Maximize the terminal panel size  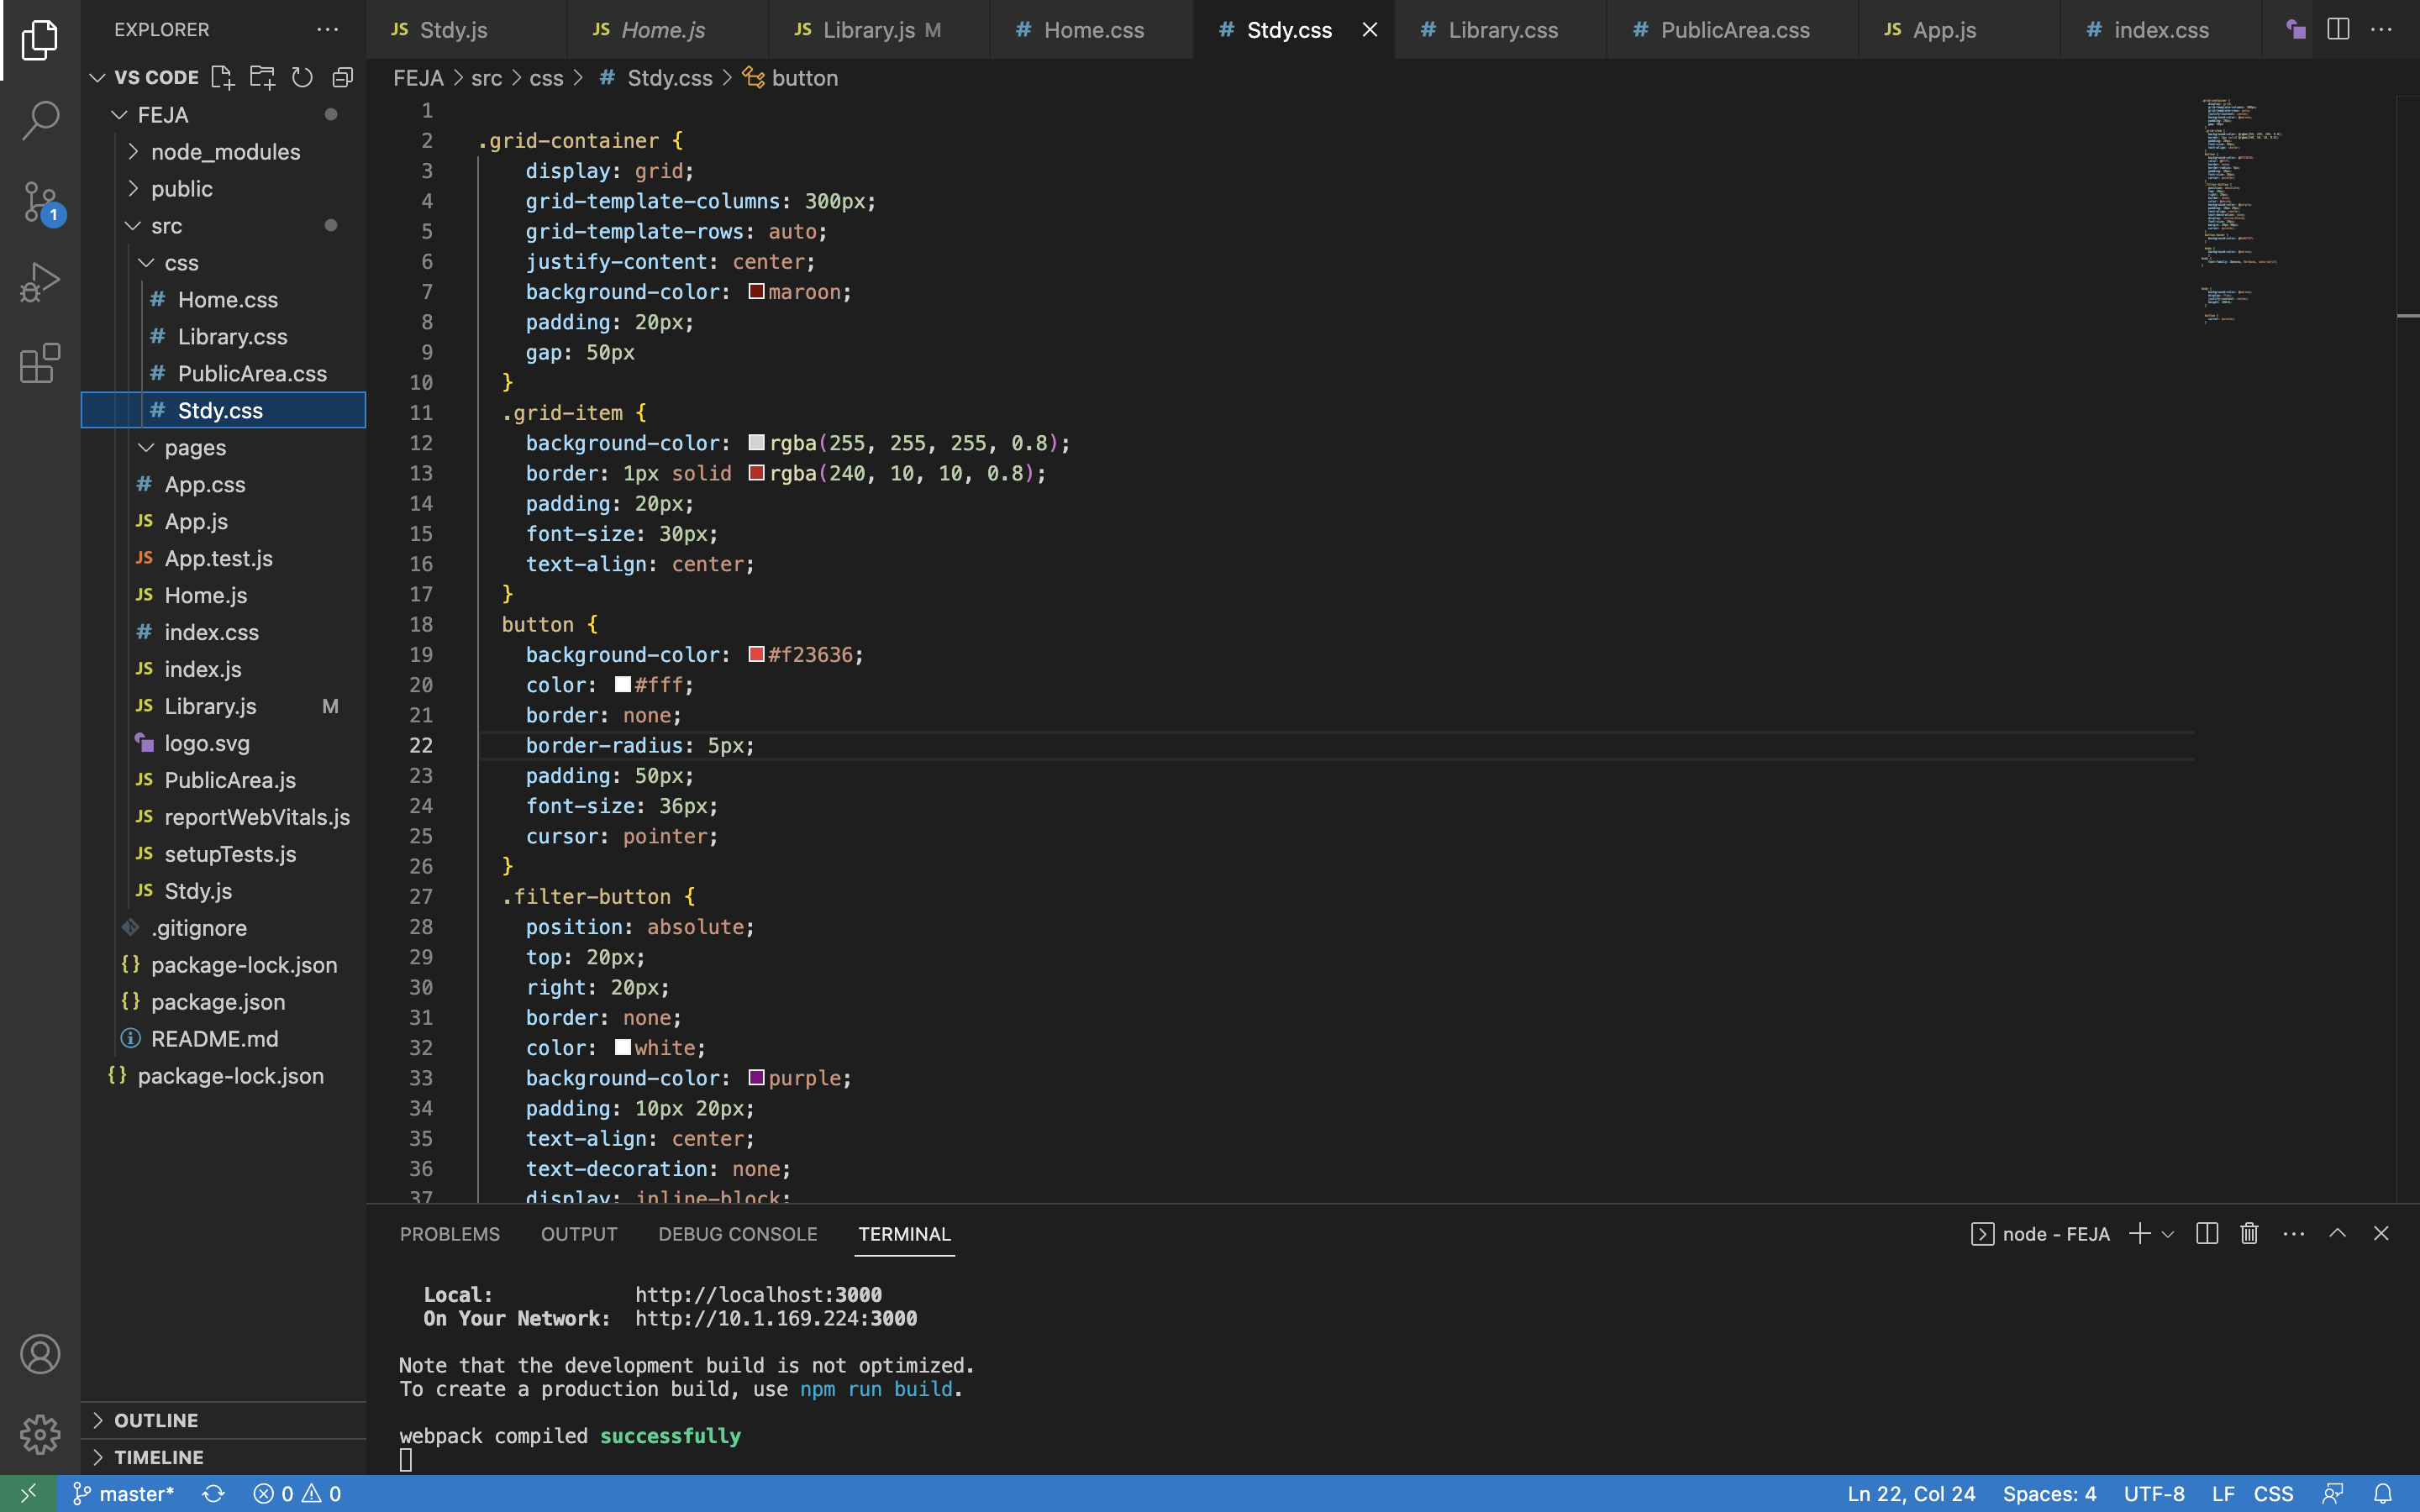click(x=2337, y=1233)
